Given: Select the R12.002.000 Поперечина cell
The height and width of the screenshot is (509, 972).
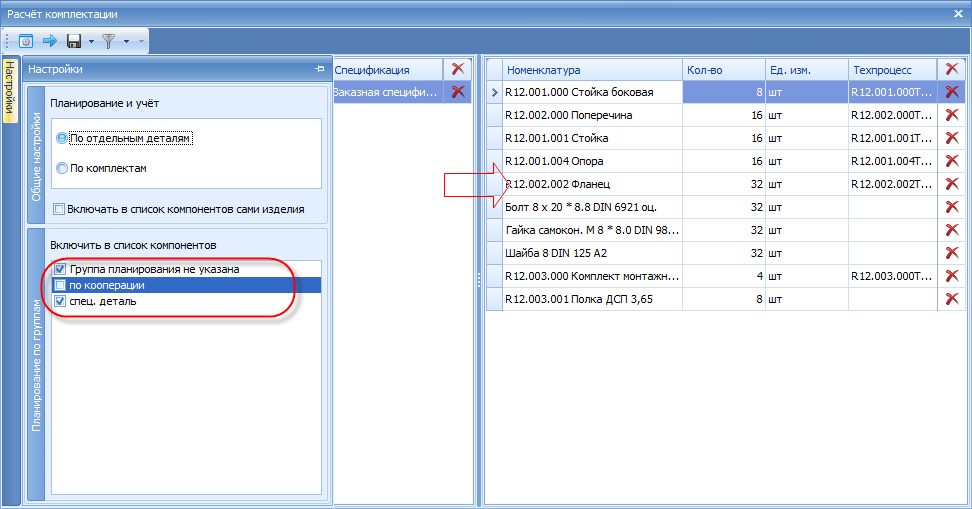Looking at the screenshot, I should click(x=593, y=115).
